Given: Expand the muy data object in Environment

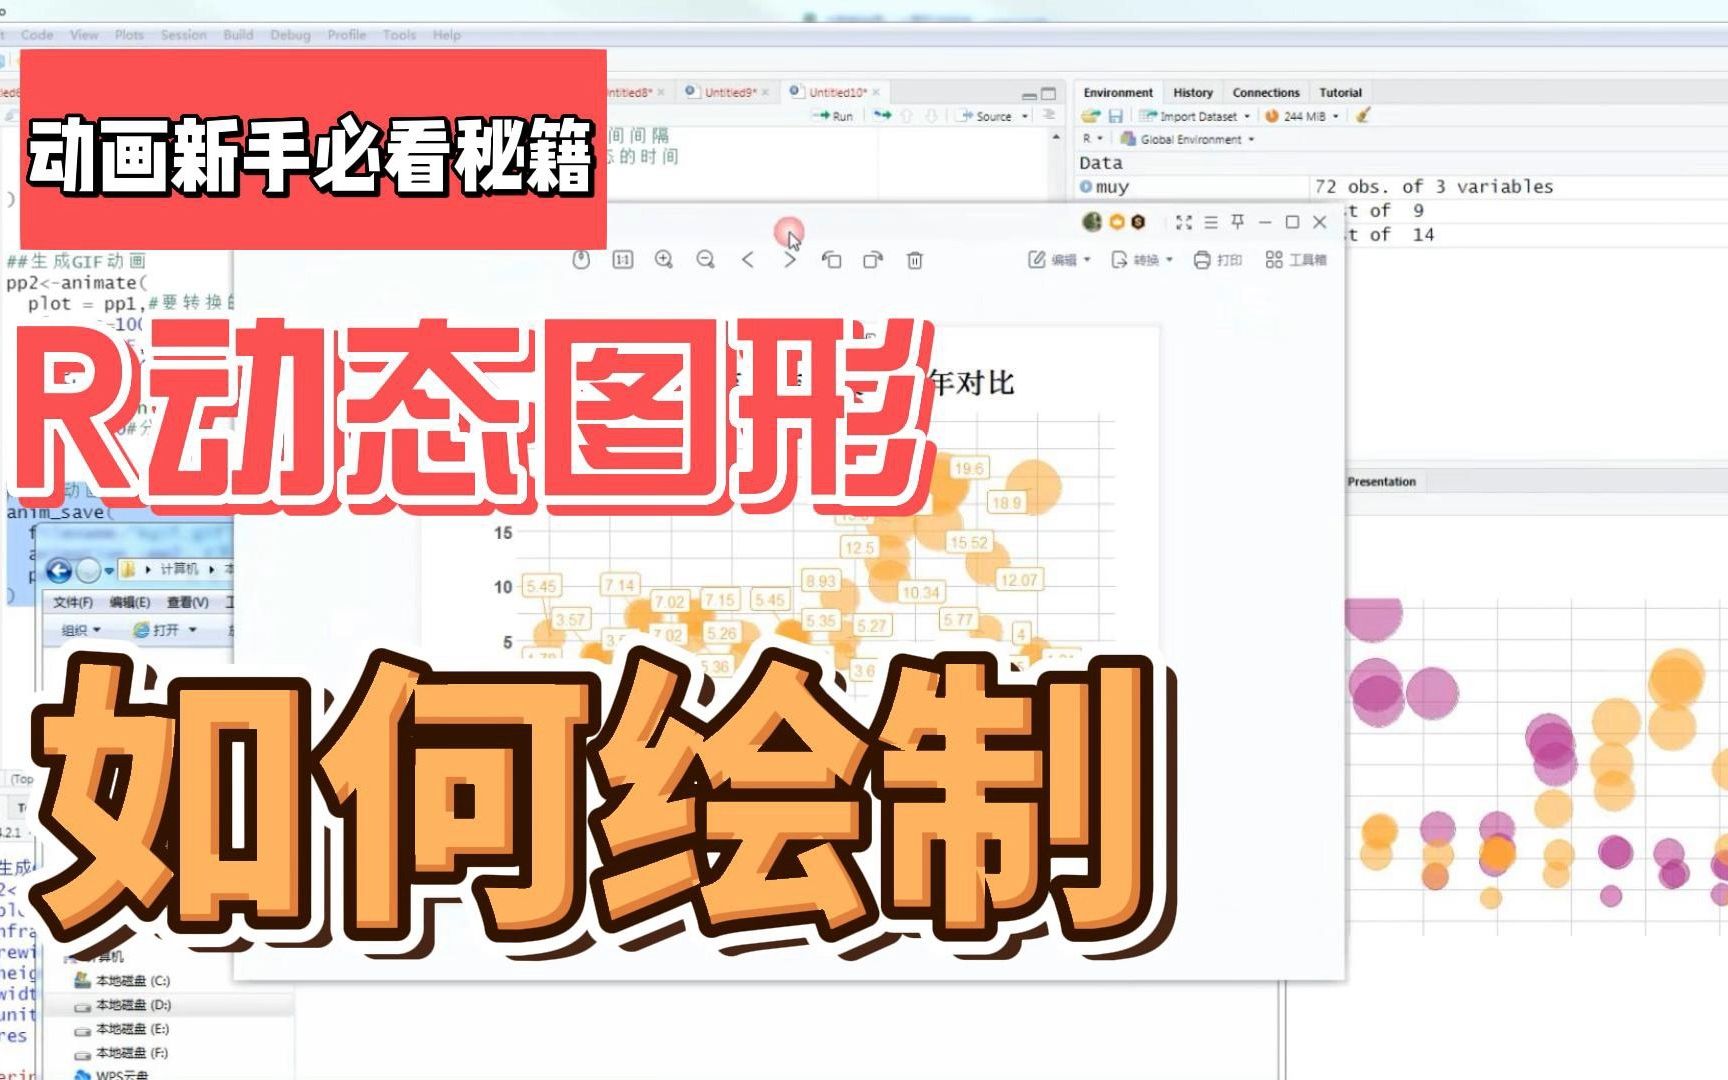Looking at the screenshot, I should 1087,186.
